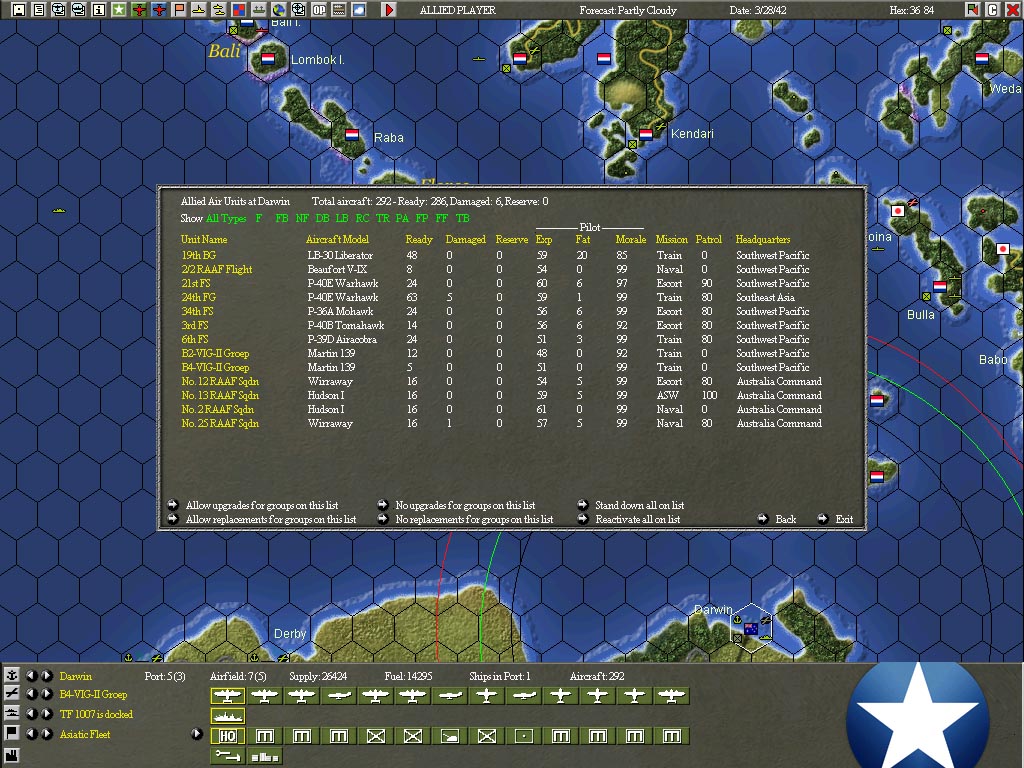Click the red and blue checkered icon
1024x768 pixels.
point(238,9)
